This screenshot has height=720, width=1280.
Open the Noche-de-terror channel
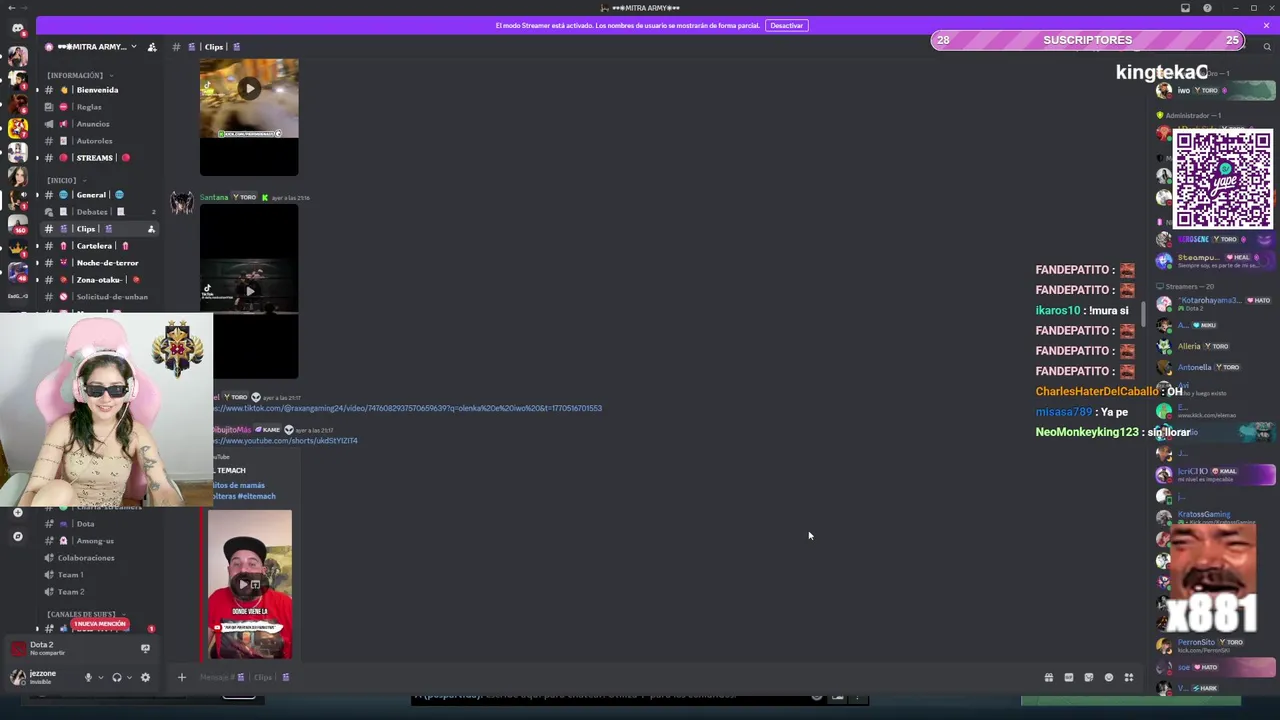pos(99,263)
